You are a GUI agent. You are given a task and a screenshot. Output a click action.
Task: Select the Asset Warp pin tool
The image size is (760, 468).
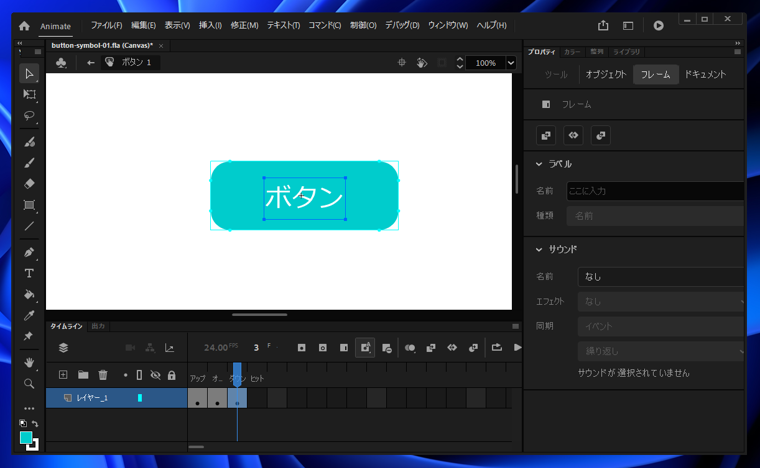(x=29, y=336)
